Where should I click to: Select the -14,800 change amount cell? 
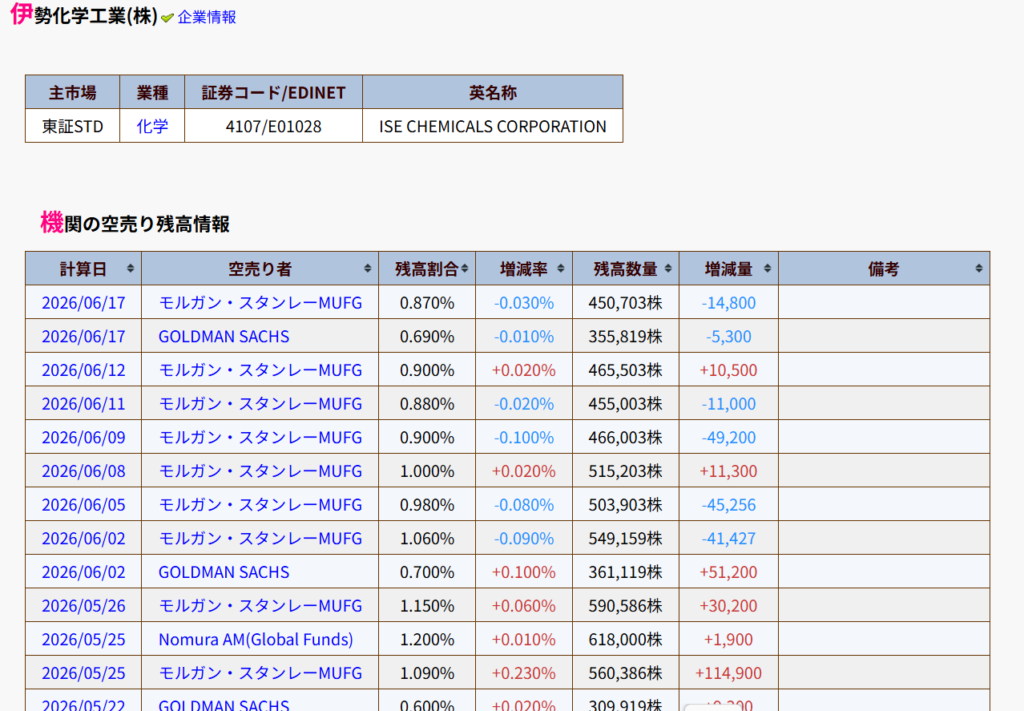729,303
